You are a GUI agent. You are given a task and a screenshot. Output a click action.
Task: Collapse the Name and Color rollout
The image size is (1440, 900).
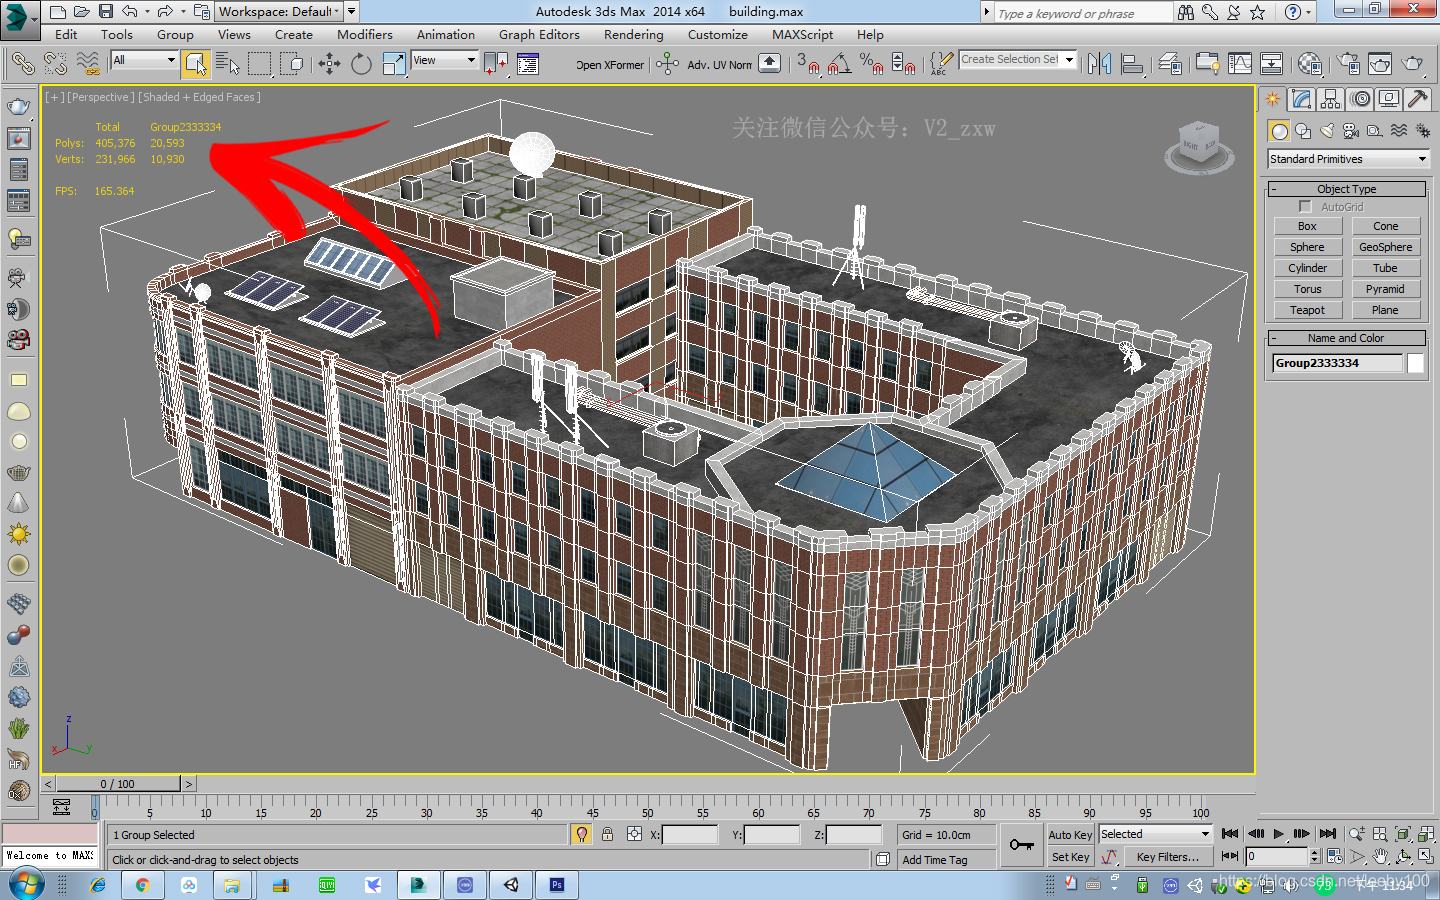point(1346,338)
